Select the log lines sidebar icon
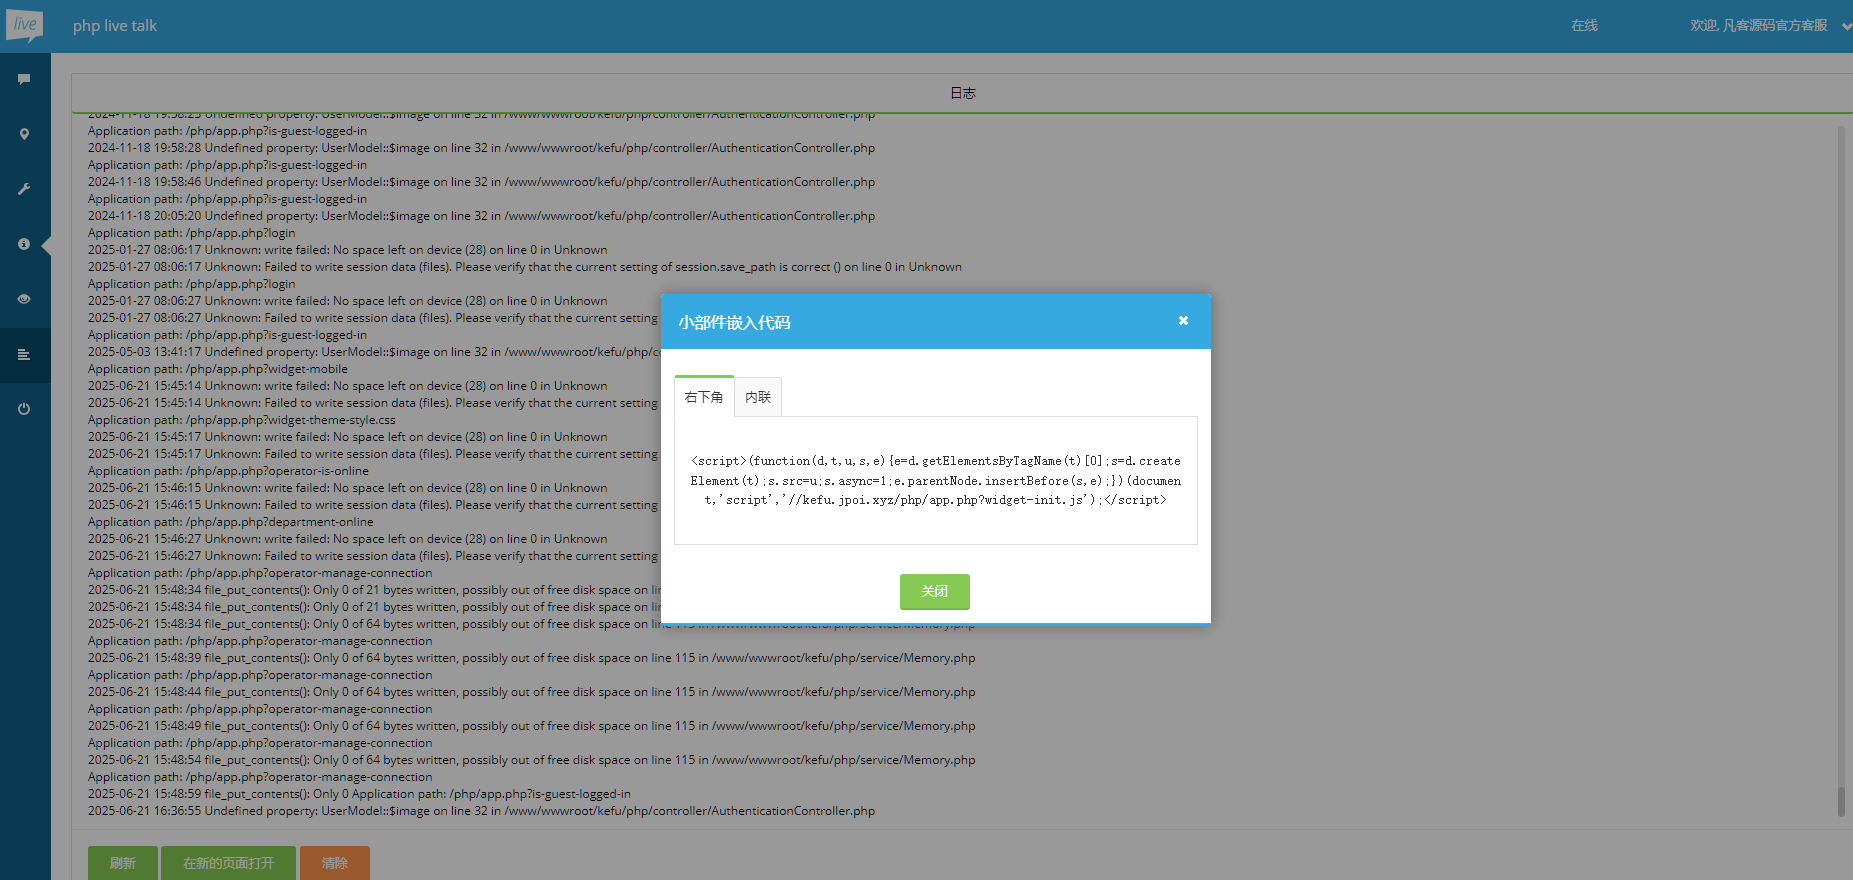This screenshot has height=880, width=1853. click(x=24, y=354)
